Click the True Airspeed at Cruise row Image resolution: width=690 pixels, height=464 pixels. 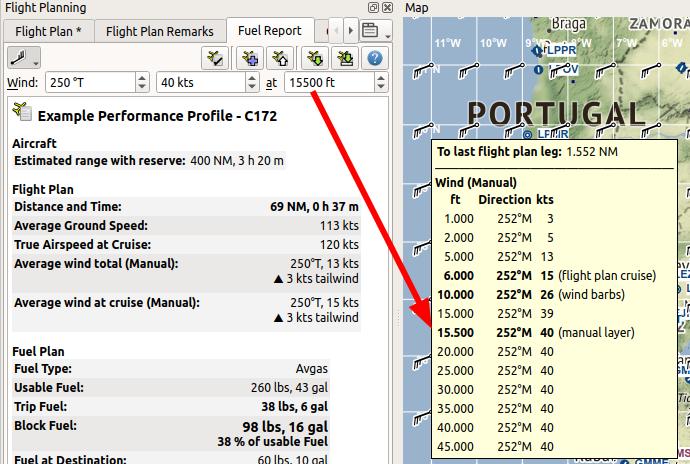[186, 244]
